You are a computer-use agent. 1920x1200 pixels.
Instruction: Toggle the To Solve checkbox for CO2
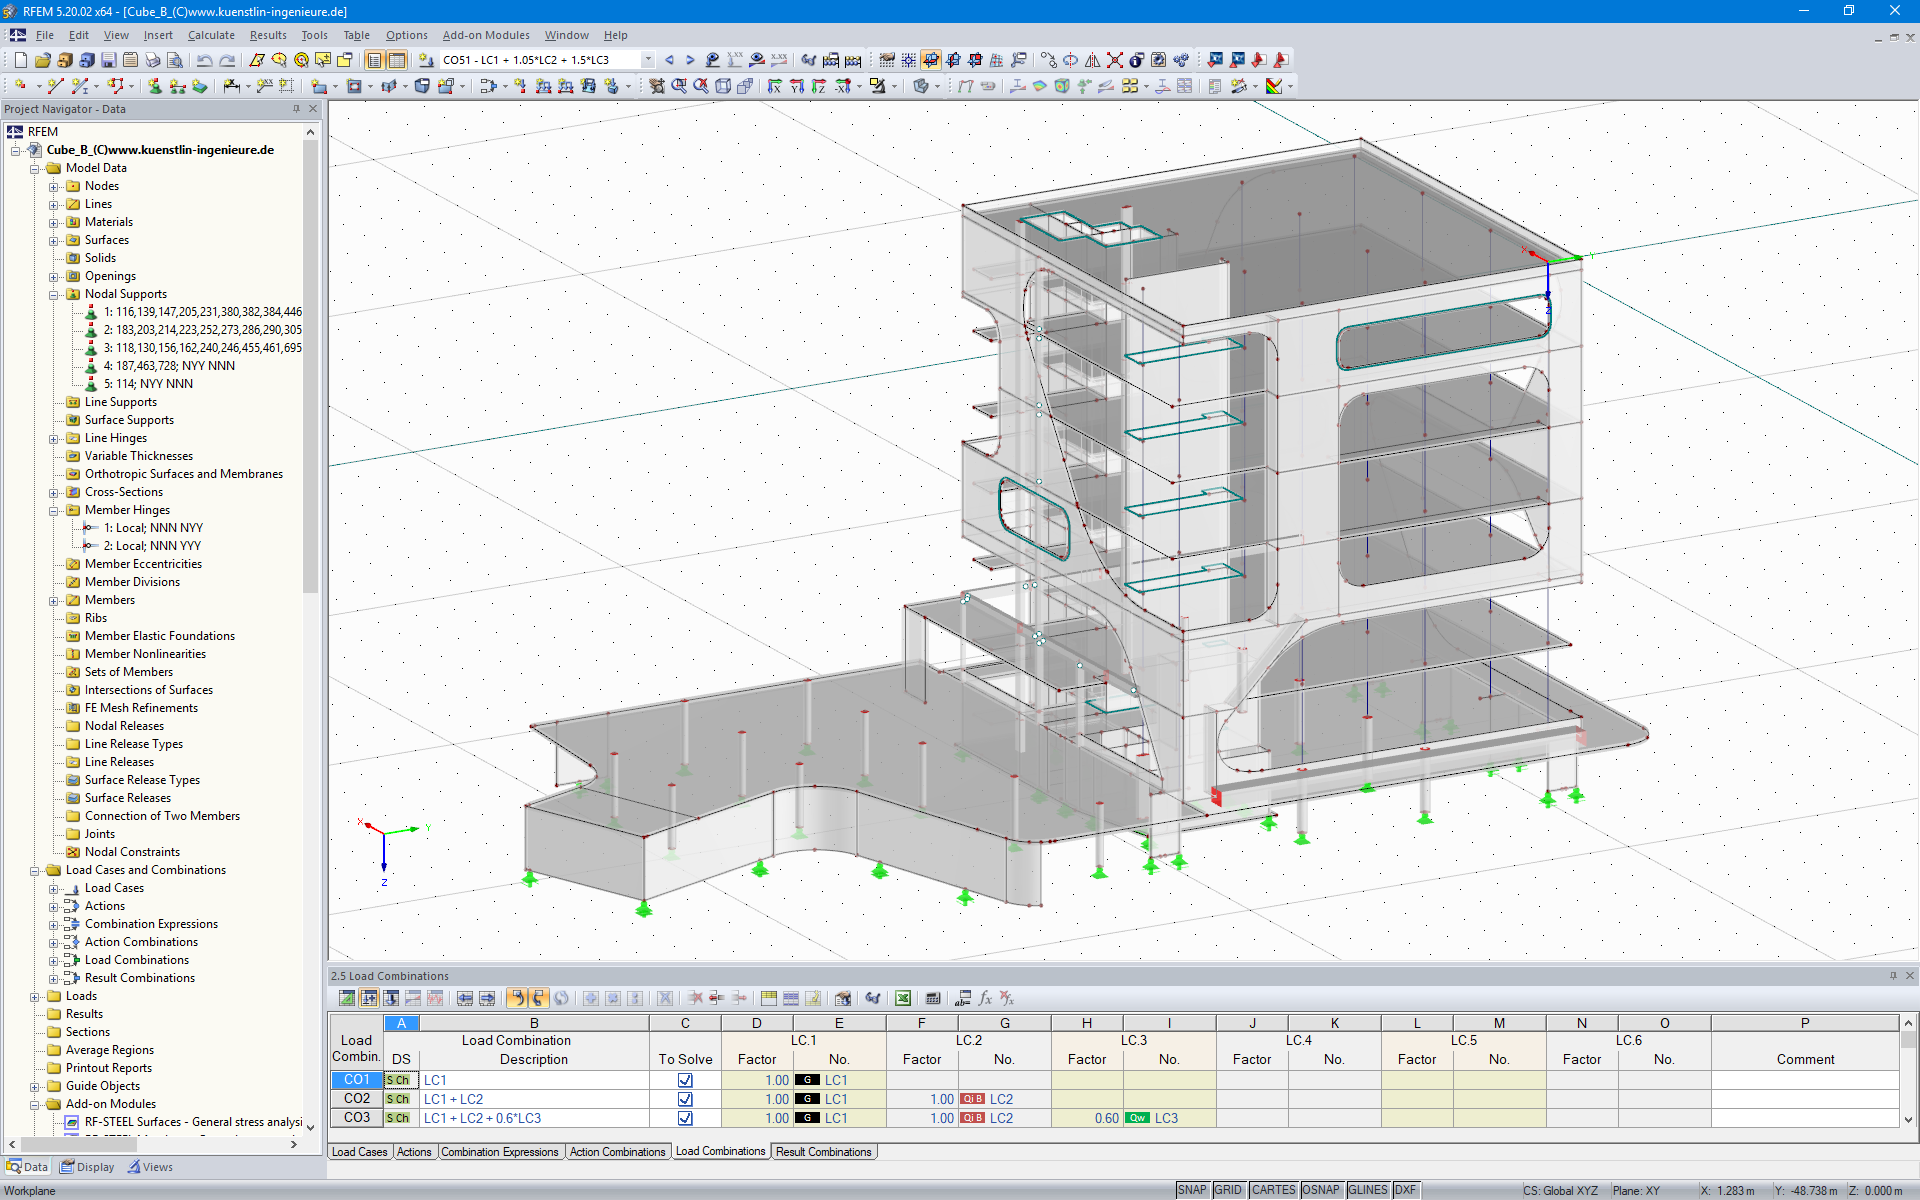(685, 1099)
